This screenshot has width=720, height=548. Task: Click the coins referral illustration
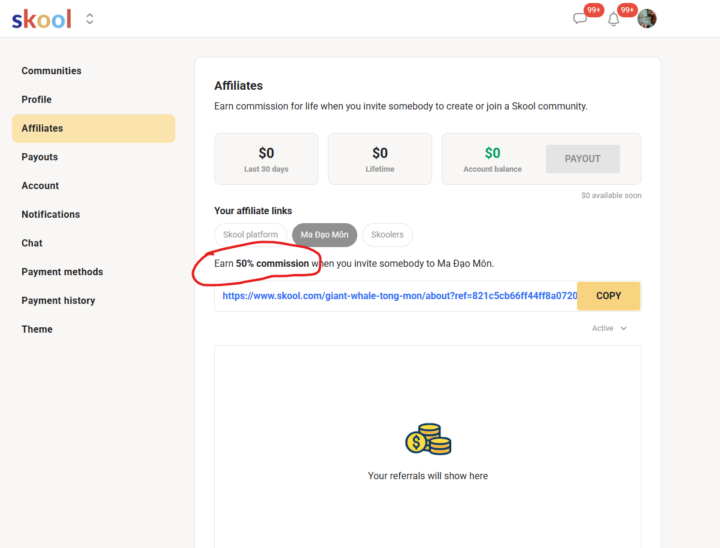[x=428, y=439]
